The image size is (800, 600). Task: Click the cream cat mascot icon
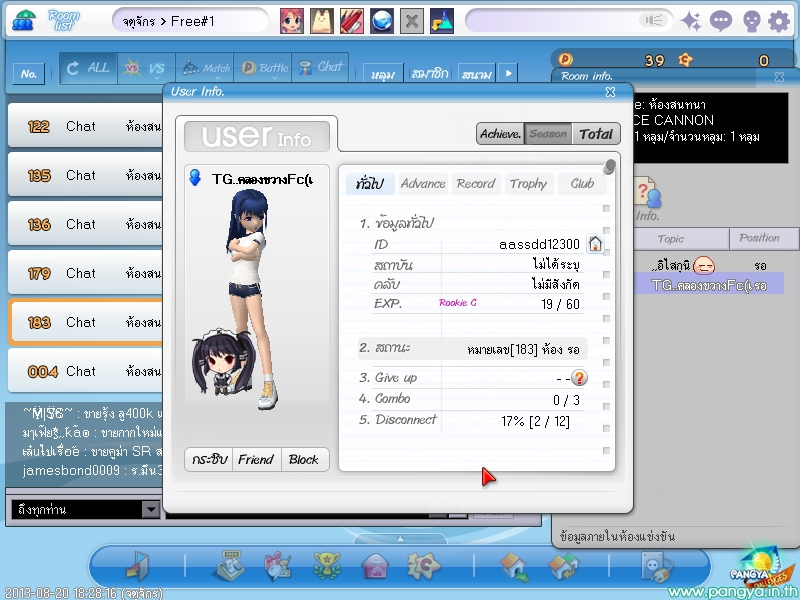322,21
